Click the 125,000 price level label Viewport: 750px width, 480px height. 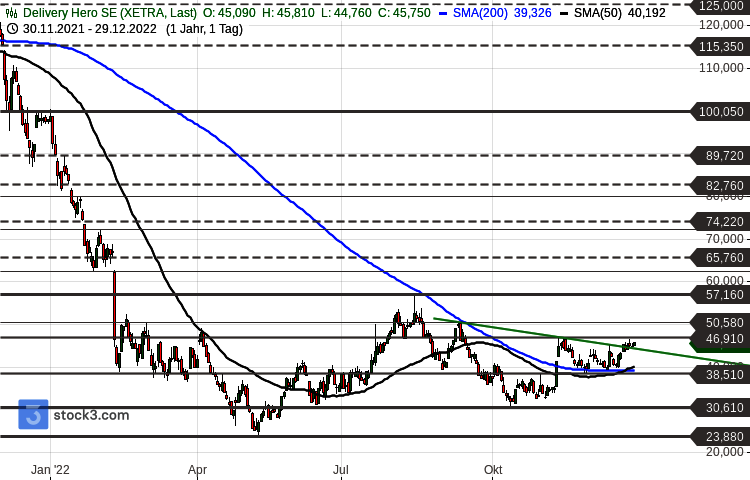pyautogui.click(x=721, y=6)
